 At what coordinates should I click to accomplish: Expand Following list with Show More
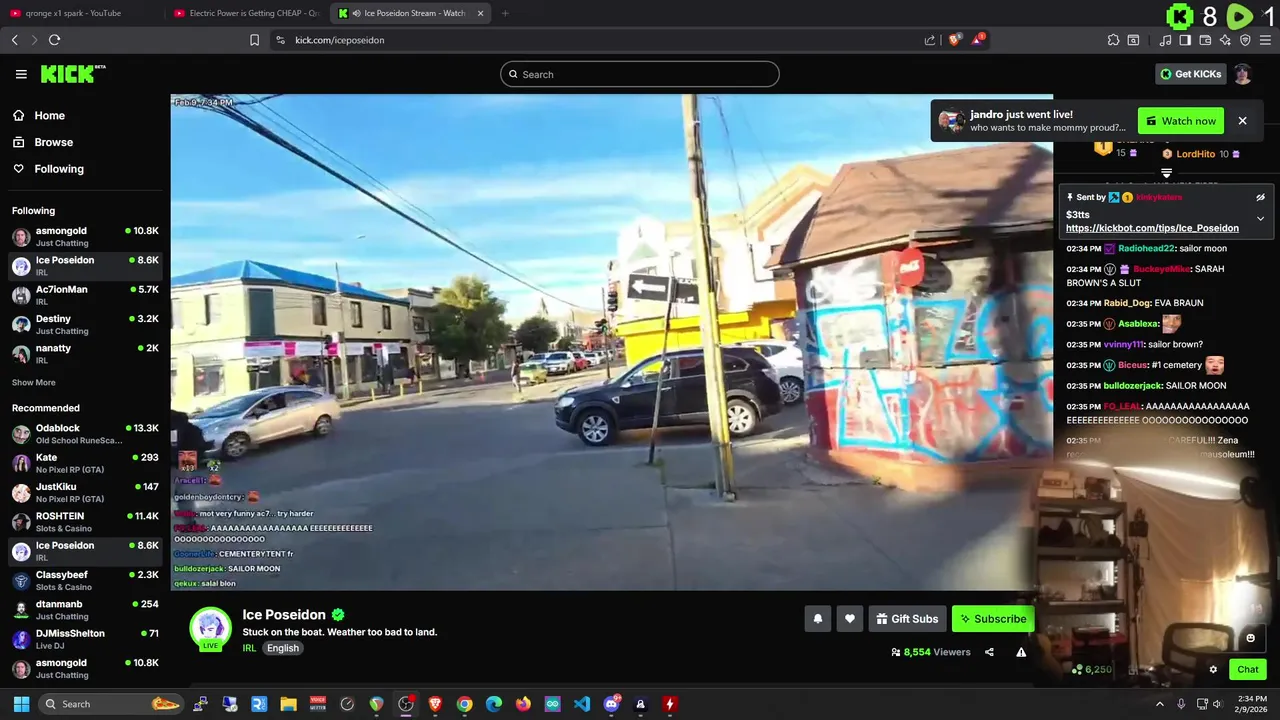coord(34,383)
